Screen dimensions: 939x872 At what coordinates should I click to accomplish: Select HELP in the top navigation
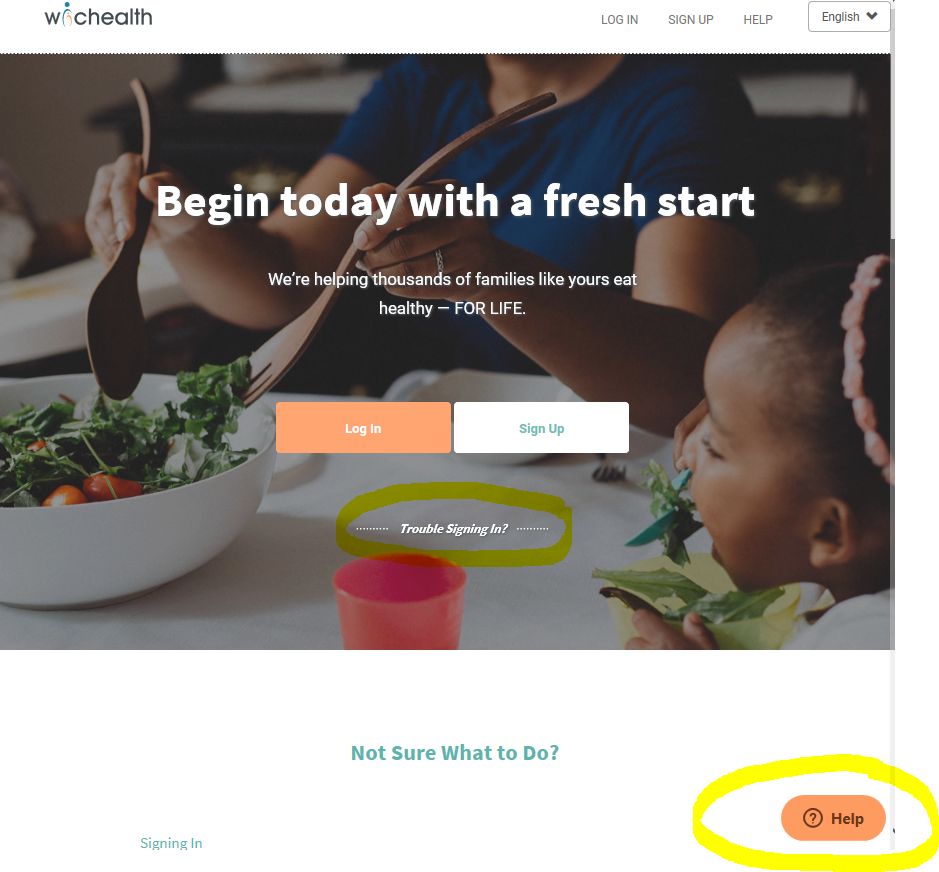tap(758, 20)
